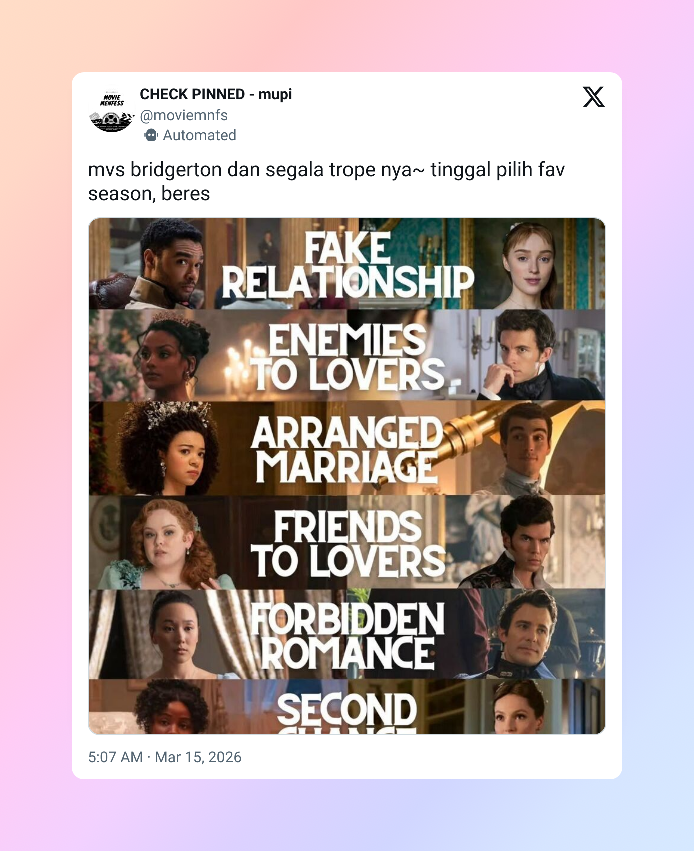This screenshot has height=851, width=694.
Task: Select the Second Chance banner text
Action: tap(347, 712)
